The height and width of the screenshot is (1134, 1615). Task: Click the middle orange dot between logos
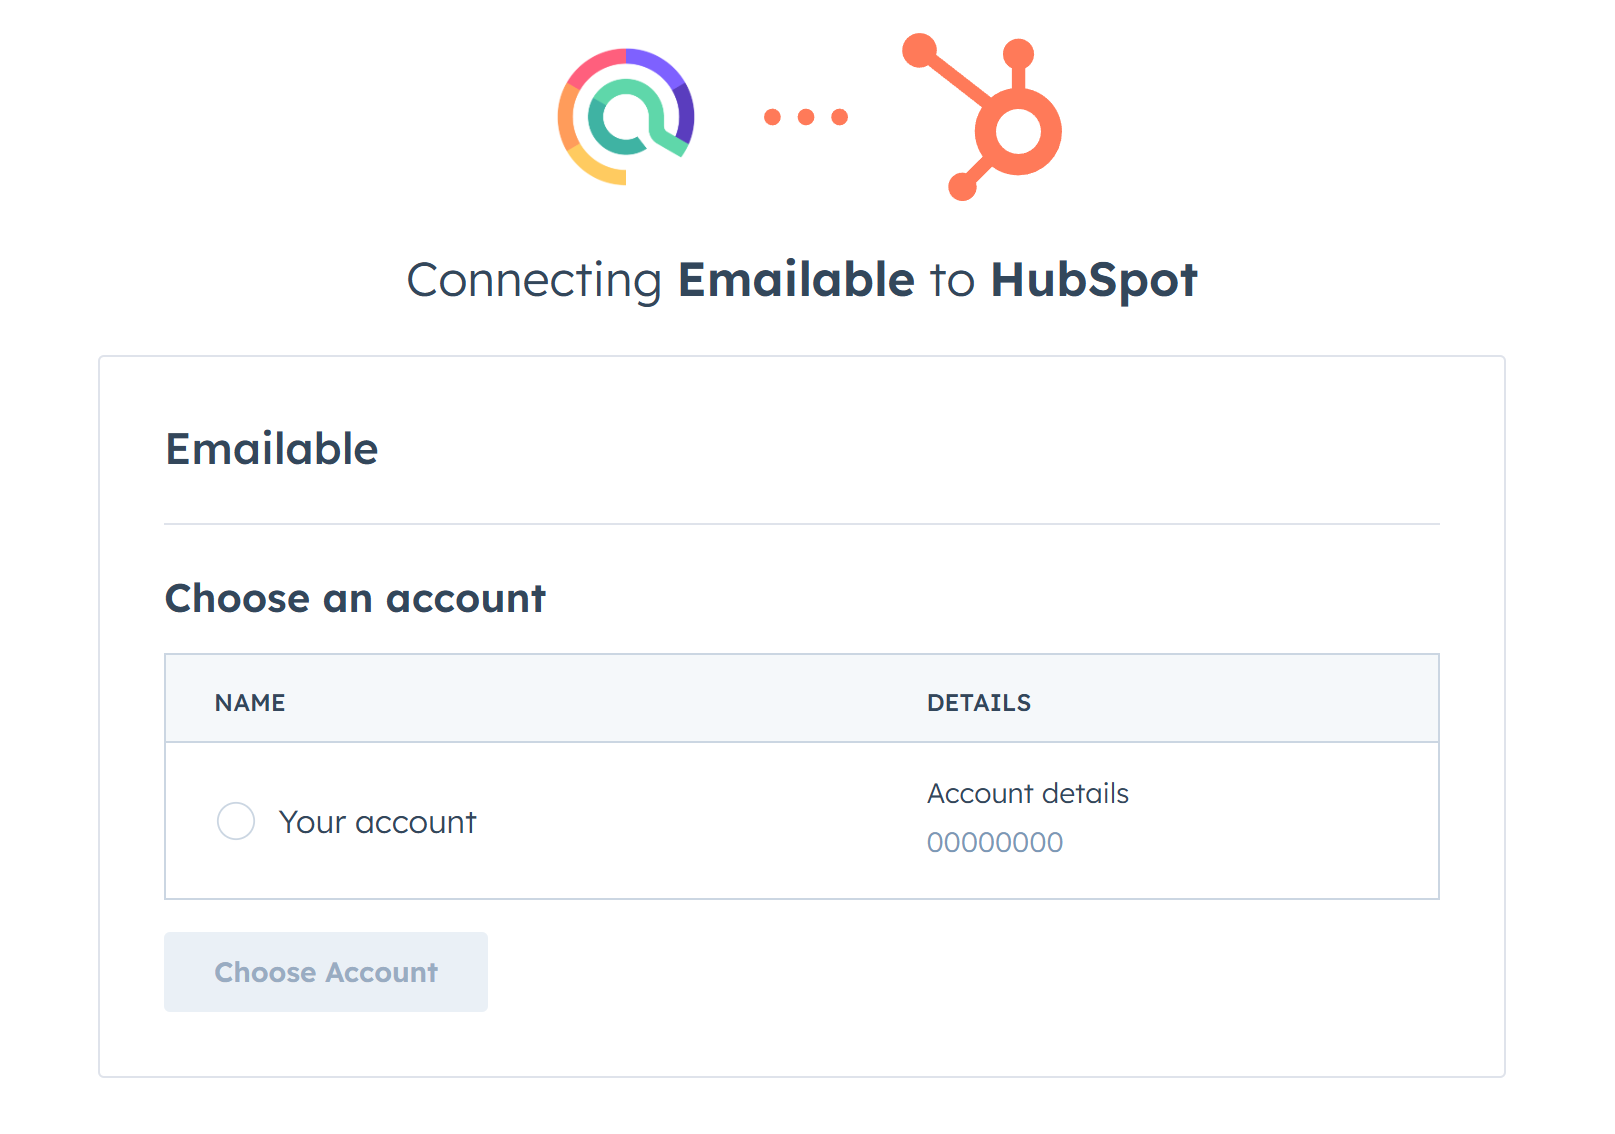tap(806, 117)
